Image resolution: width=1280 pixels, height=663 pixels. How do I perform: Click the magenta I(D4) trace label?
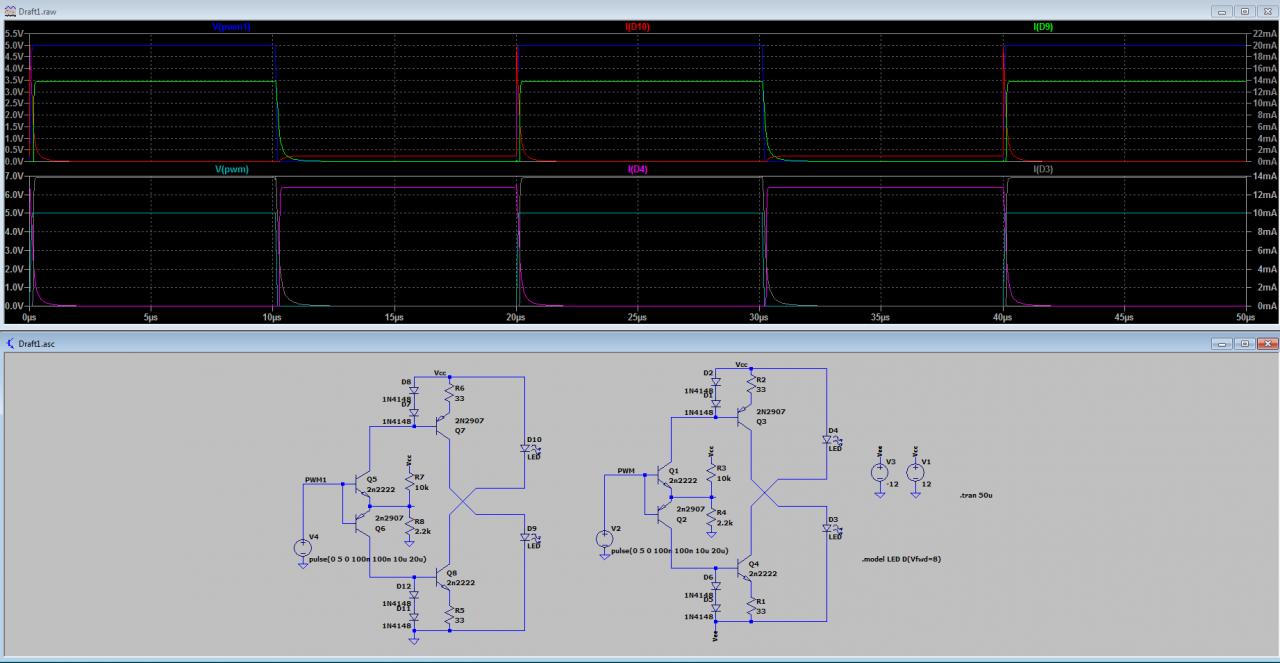pyautogui.click(x=637, y=170)
